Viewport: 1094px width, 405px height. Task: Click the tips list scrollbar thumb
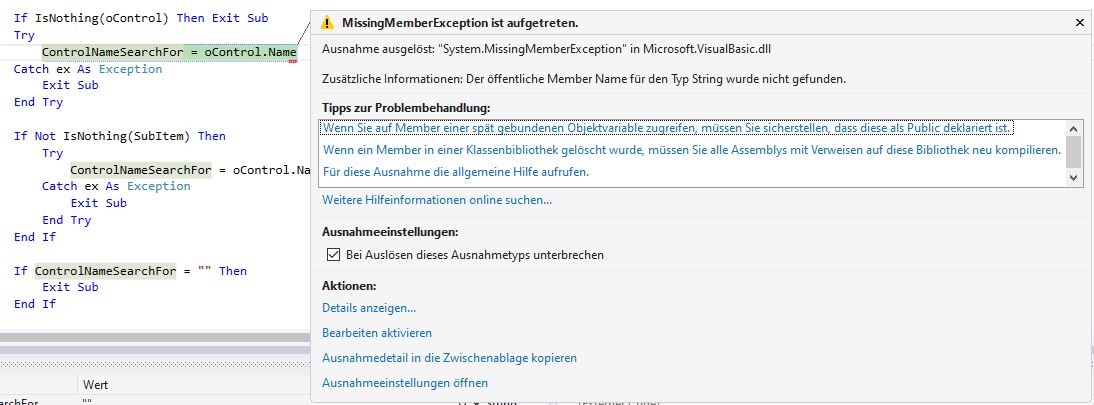pyautogui.click(x=1074, y=151)
